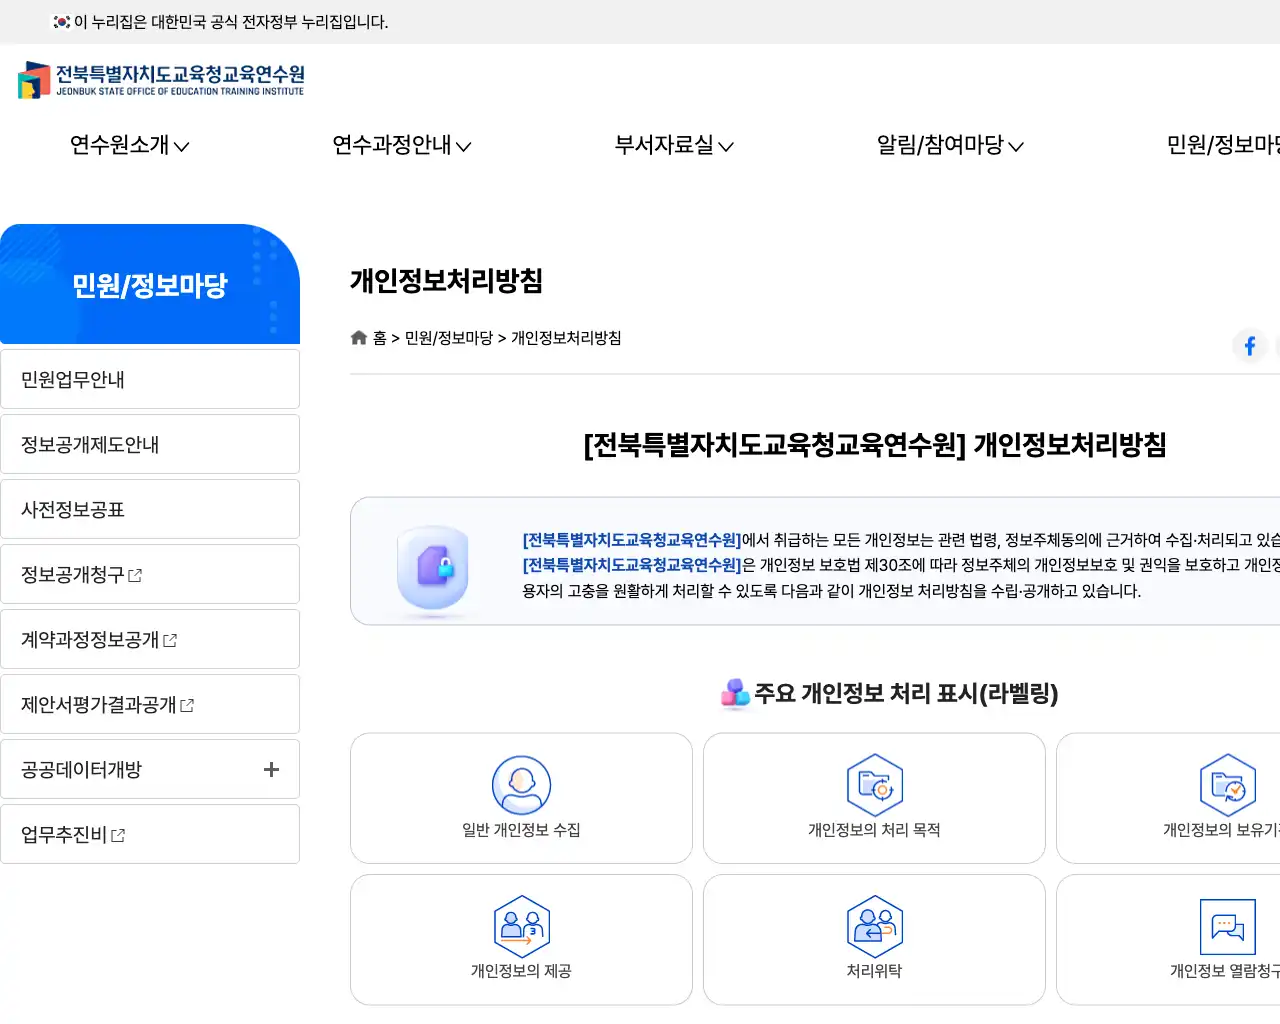Click the institute logo to go home
Image resolution: width=1280 pixels, height=1024 pixels.
pyautogui.click(x=160, y=80)
